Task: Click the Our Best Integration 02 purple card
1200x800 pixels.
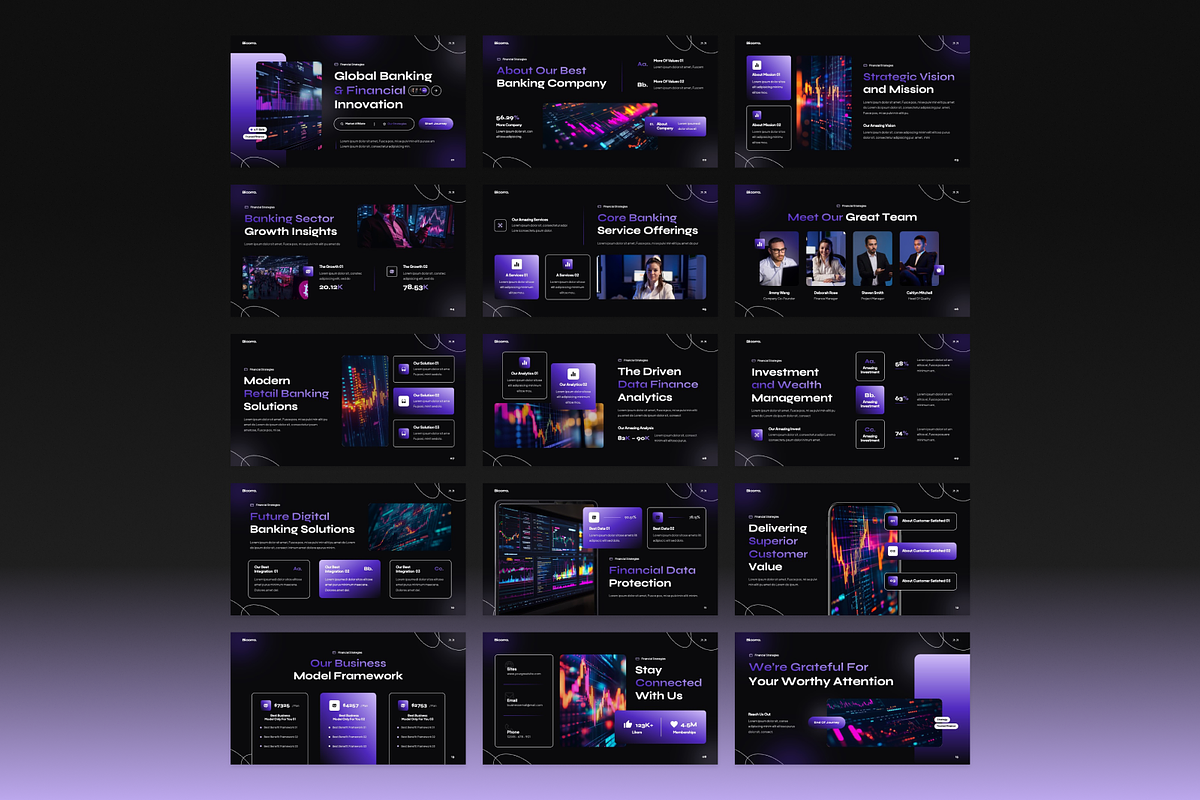Action: (350, 579)
